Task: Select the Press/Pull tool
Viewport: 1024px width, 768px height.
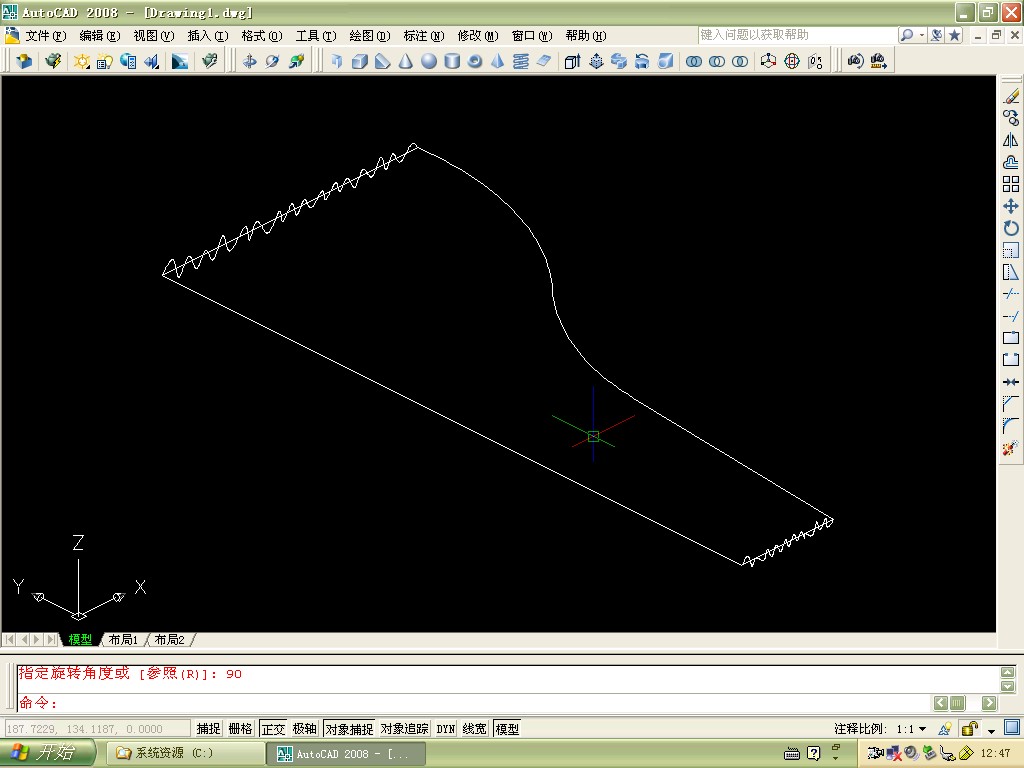Action: point(596,61)
